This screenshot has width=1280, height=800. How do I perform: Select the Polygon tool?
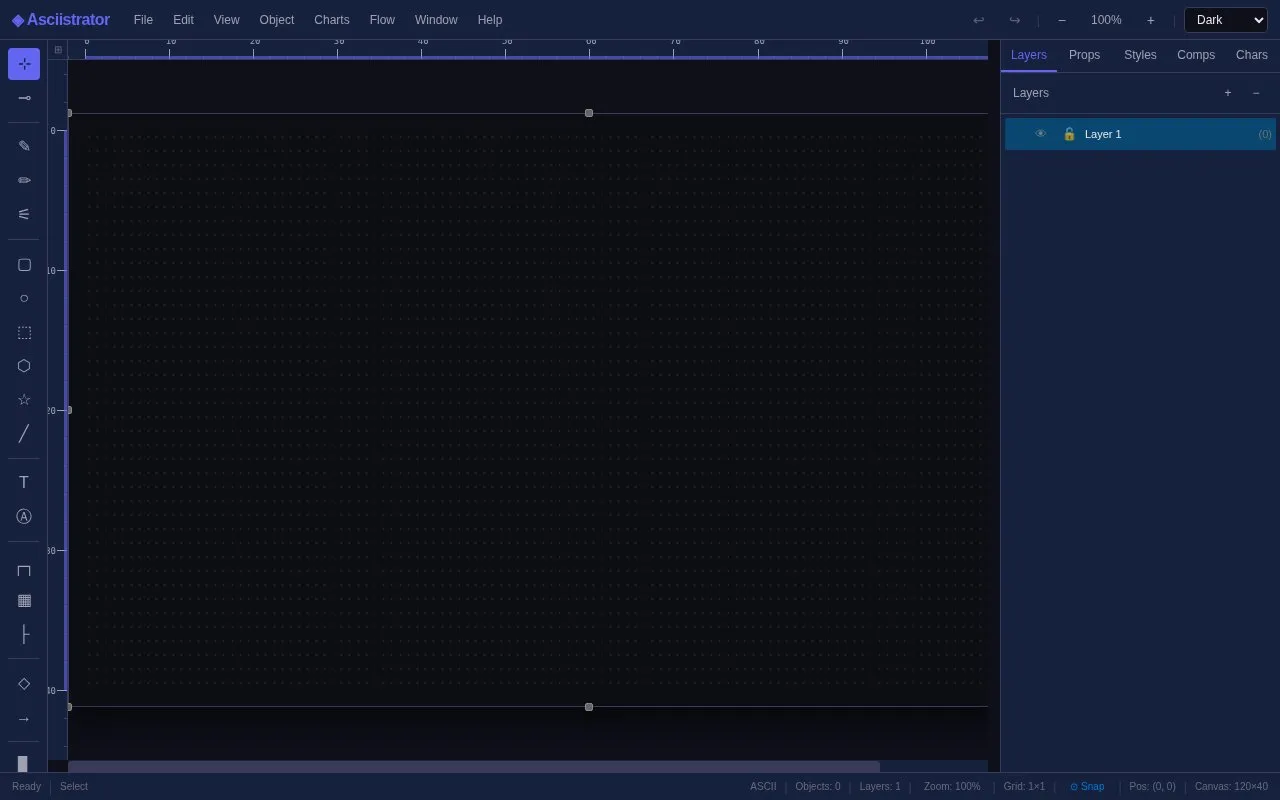(24, 366)
